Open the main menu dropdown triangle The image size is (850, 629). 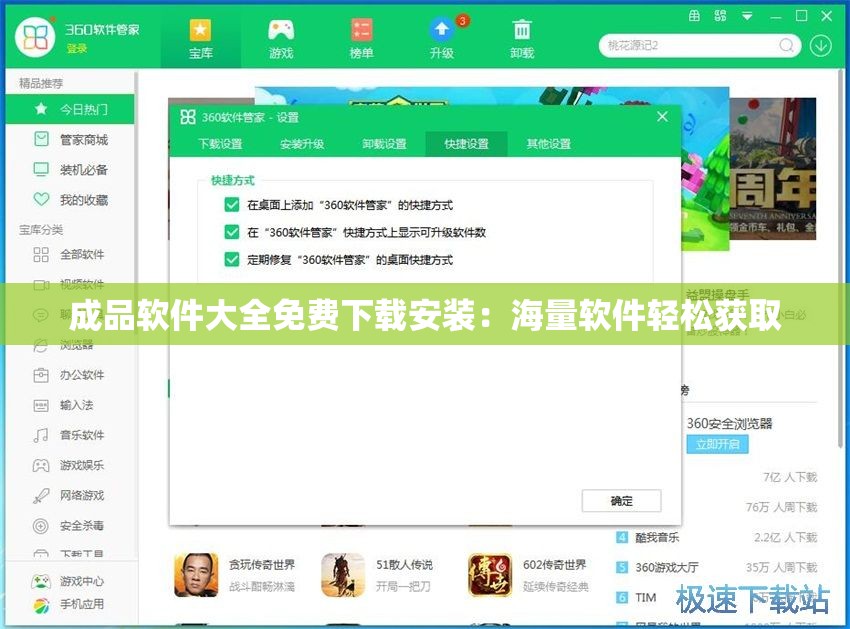747,17
